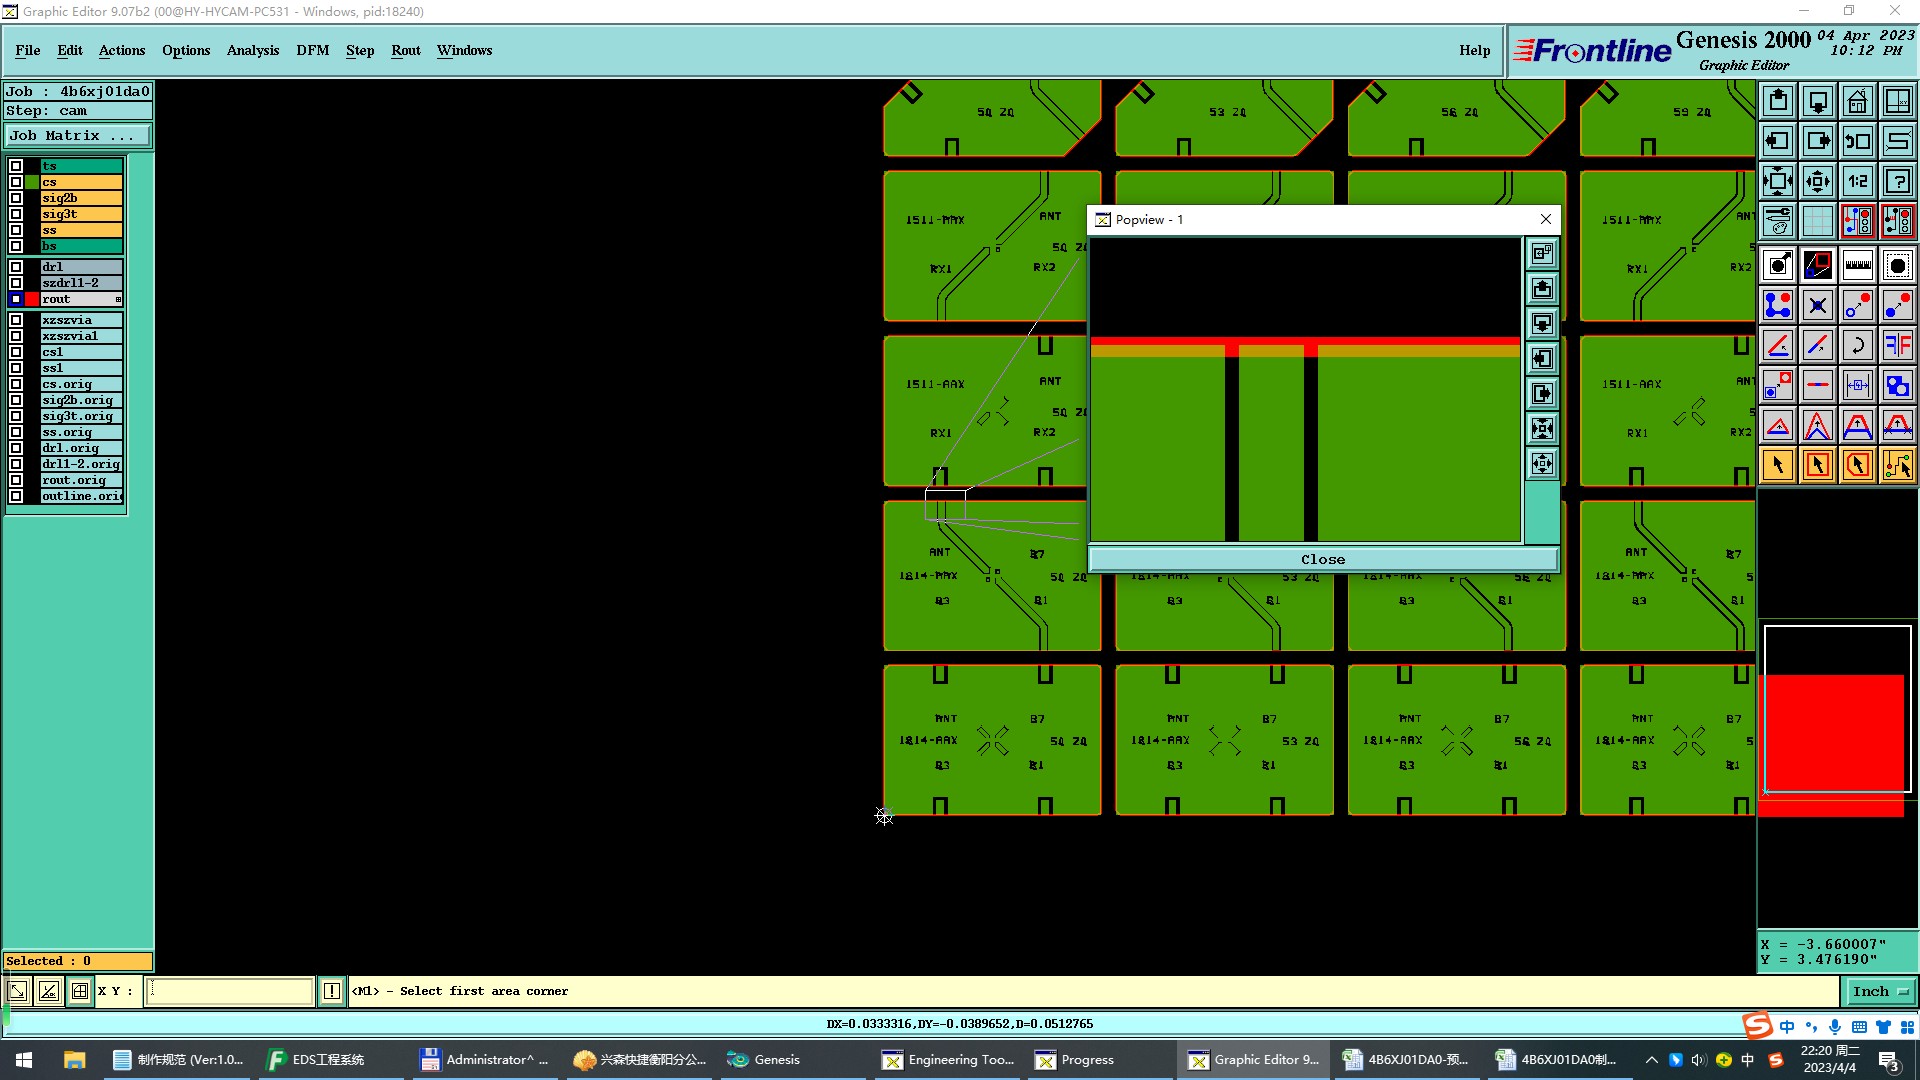Toggle the ts layer checkbox
Screen dimensions: 1920x1080
coord(16,166)
